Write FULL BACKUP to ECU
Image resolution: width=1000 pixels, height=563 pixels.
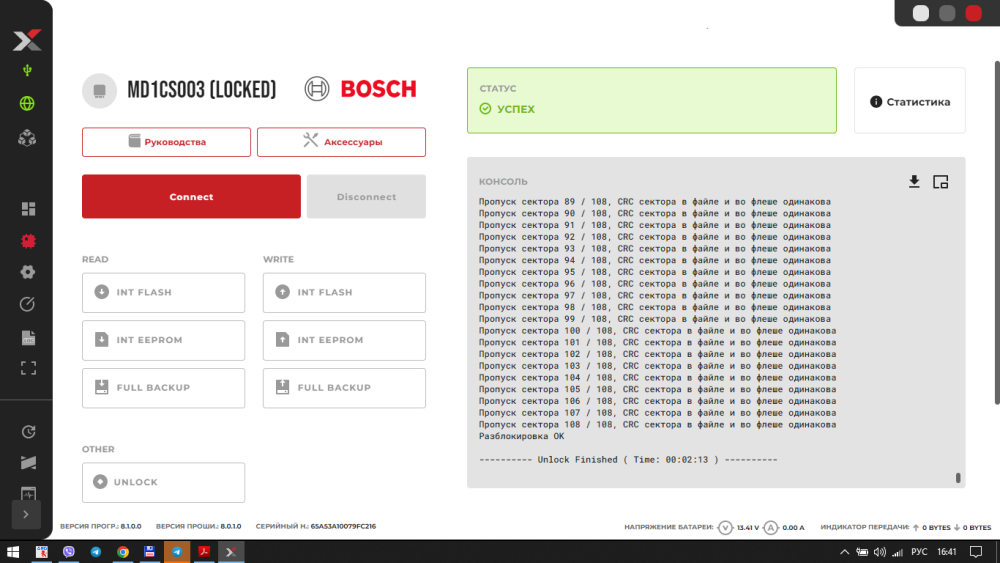[344, 388]
